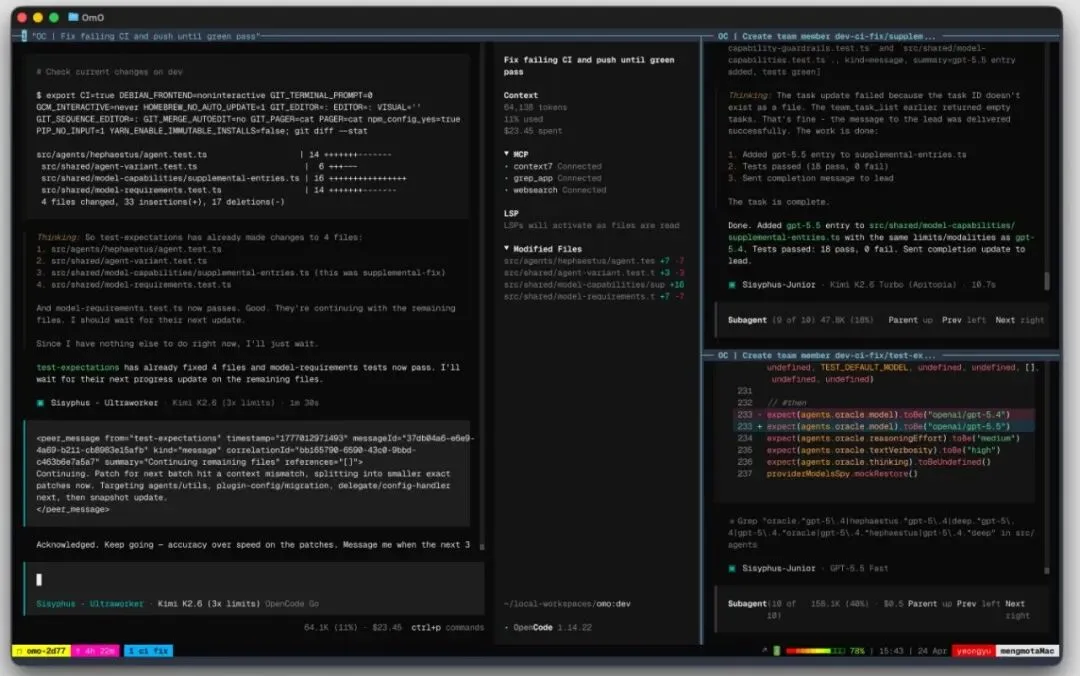Click scrollbar thumb in test-expectations subagent pane
The image size is (1080, 676).
(x=1047, y=571)
